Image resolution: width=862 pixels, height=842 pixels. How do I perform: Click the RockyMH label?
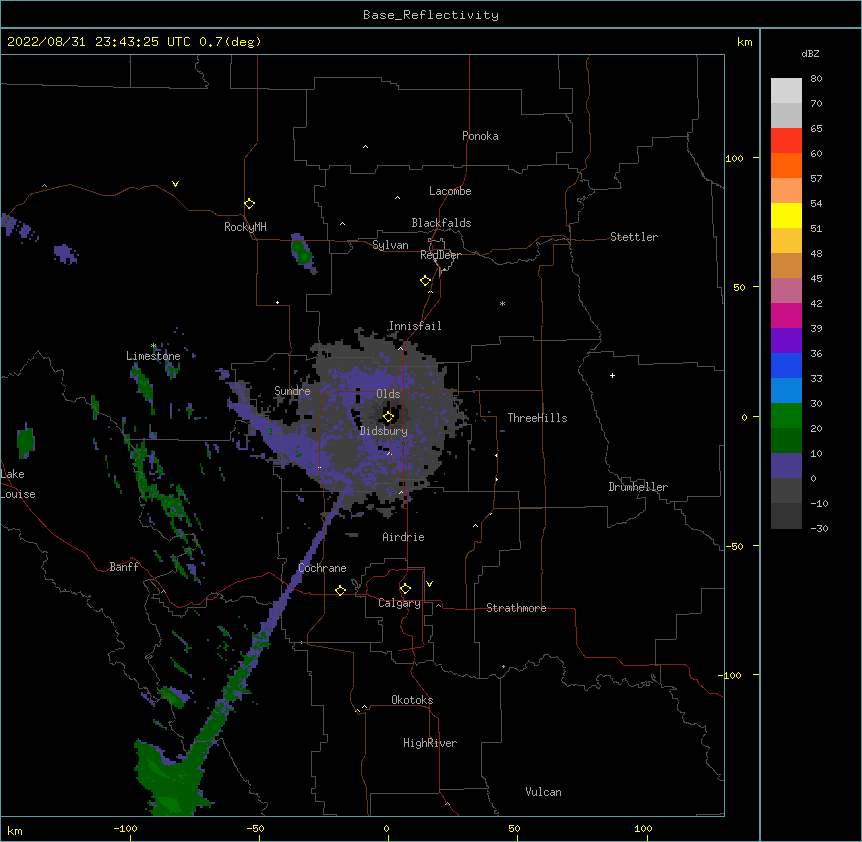245,227
